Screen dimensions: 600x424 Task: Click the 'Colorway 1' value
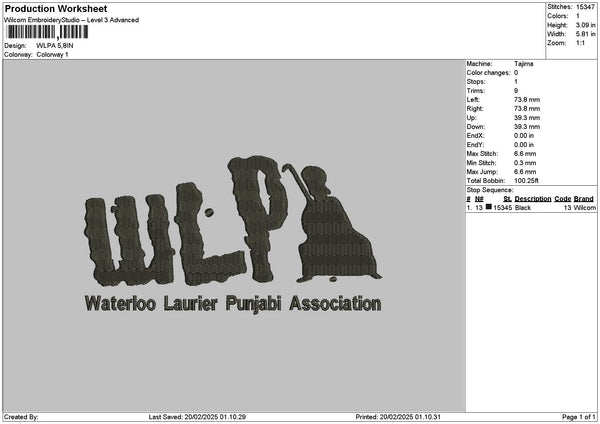click(x=52, y=55)
